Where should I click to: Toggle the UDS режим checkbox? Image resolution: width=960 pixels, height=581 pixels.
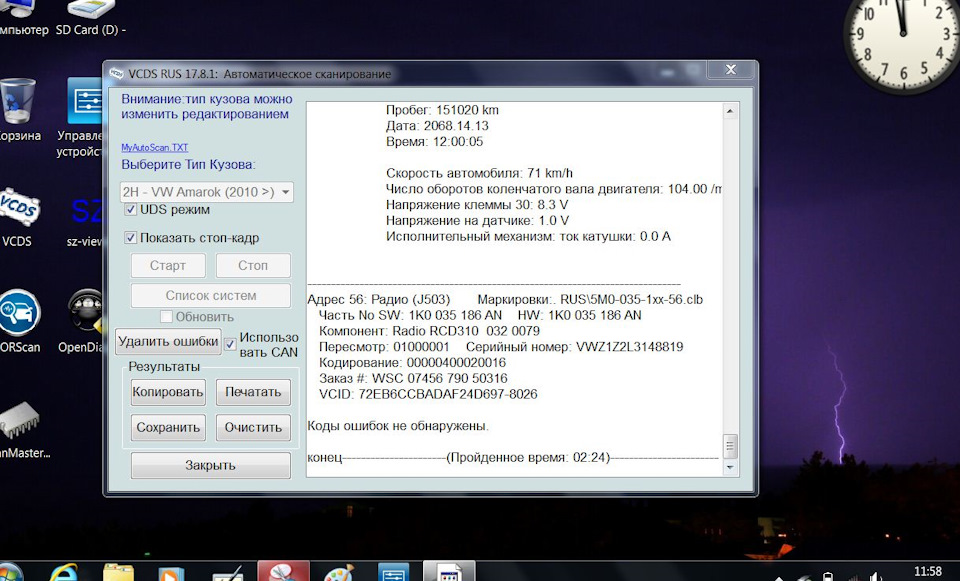pos(130,210)
